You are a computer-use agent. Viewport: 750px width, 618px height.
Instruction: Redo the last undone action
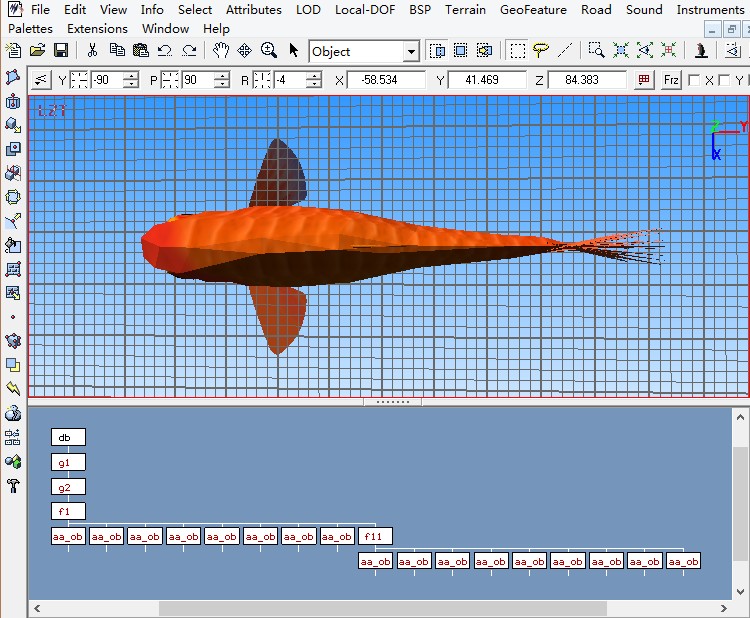tap(189, 50)
